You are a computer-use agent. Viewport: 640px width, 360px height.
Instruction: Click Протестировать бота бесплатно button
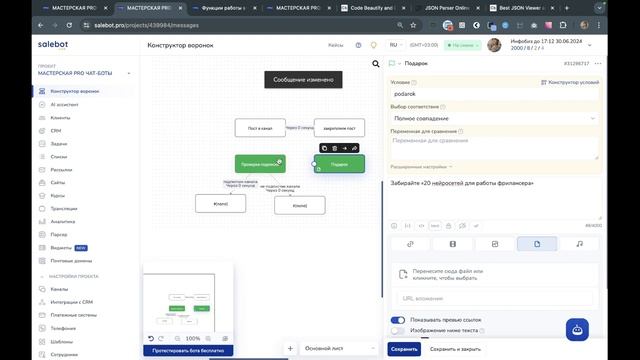coord(188,351)
